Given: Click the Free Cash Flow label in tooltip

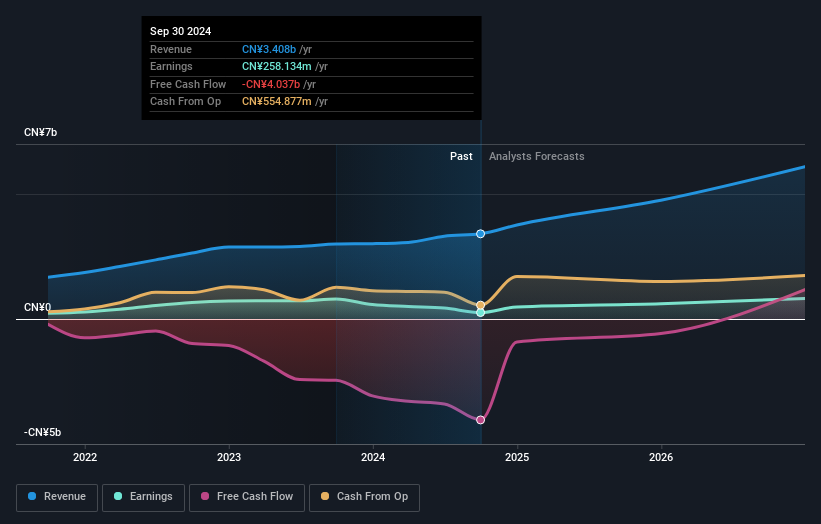Looking at the screenshot, I should pos(188,84).
